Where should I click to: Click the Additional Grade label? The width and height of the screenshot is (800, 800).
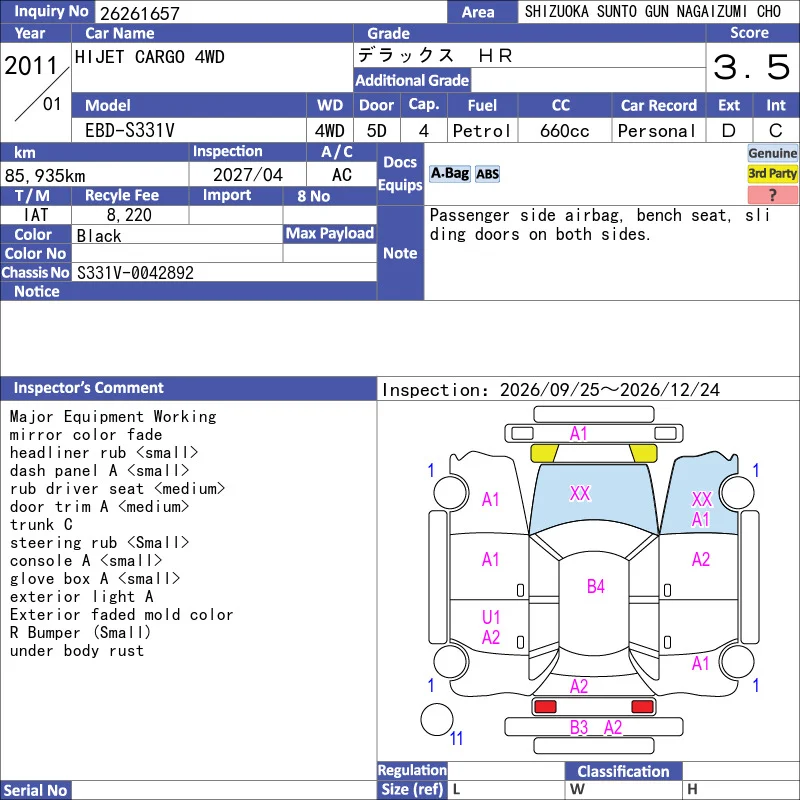(x=412, y=80)
